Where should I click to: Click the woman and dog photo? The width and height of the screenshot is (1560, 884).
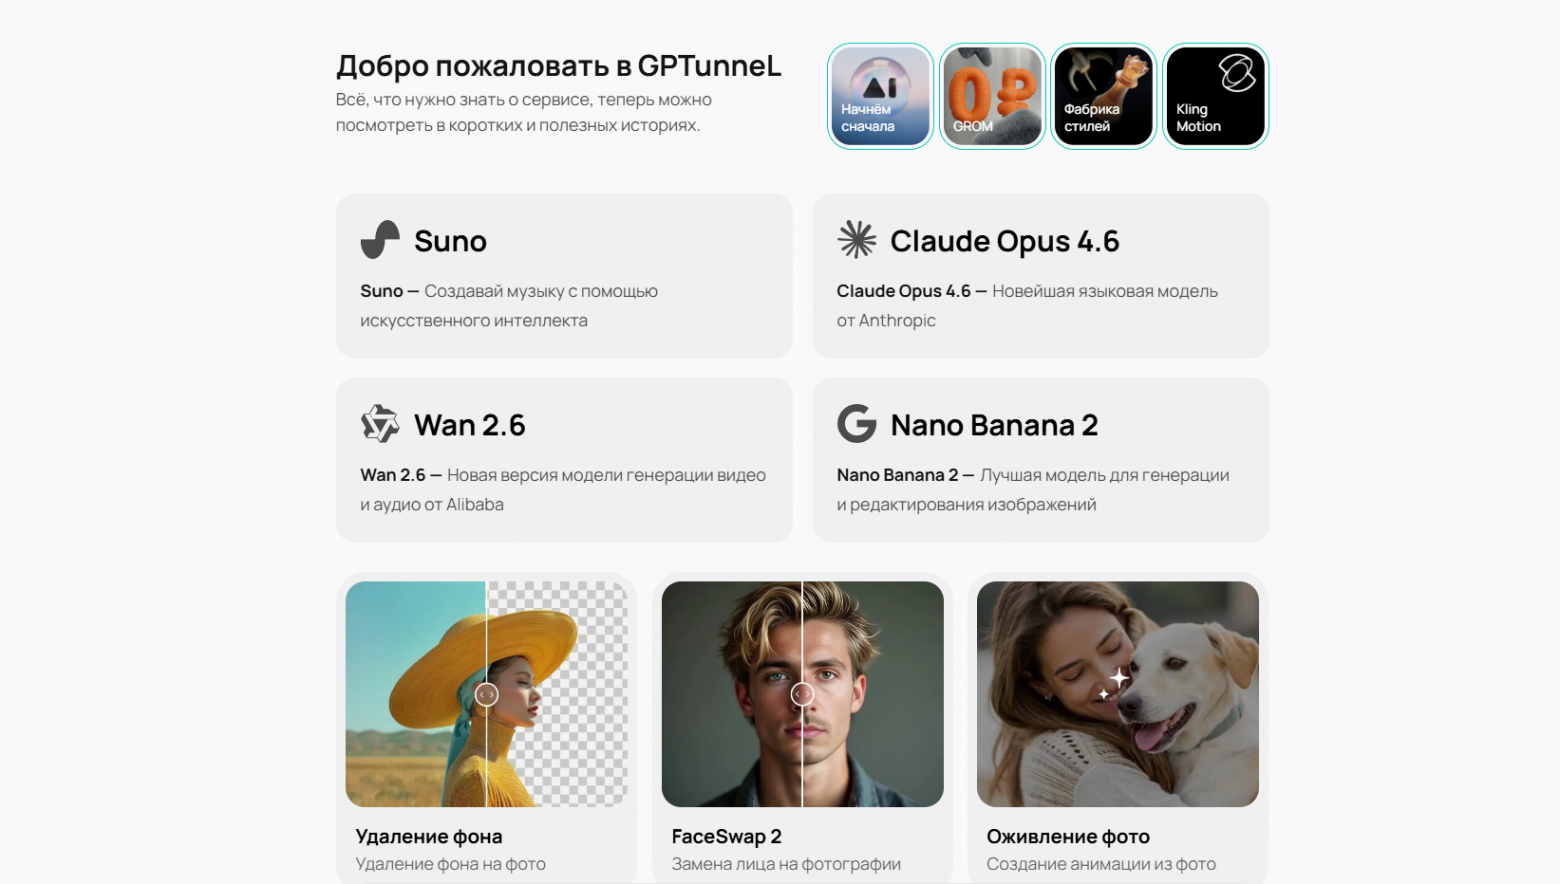(1118, 694)
